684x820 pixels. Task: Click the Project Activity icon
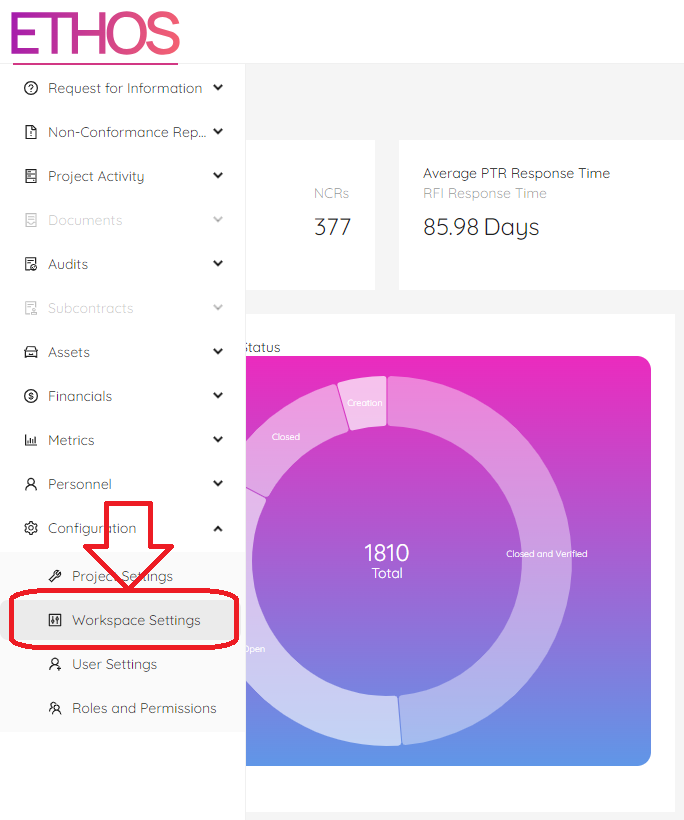click(x=31, y=176)
